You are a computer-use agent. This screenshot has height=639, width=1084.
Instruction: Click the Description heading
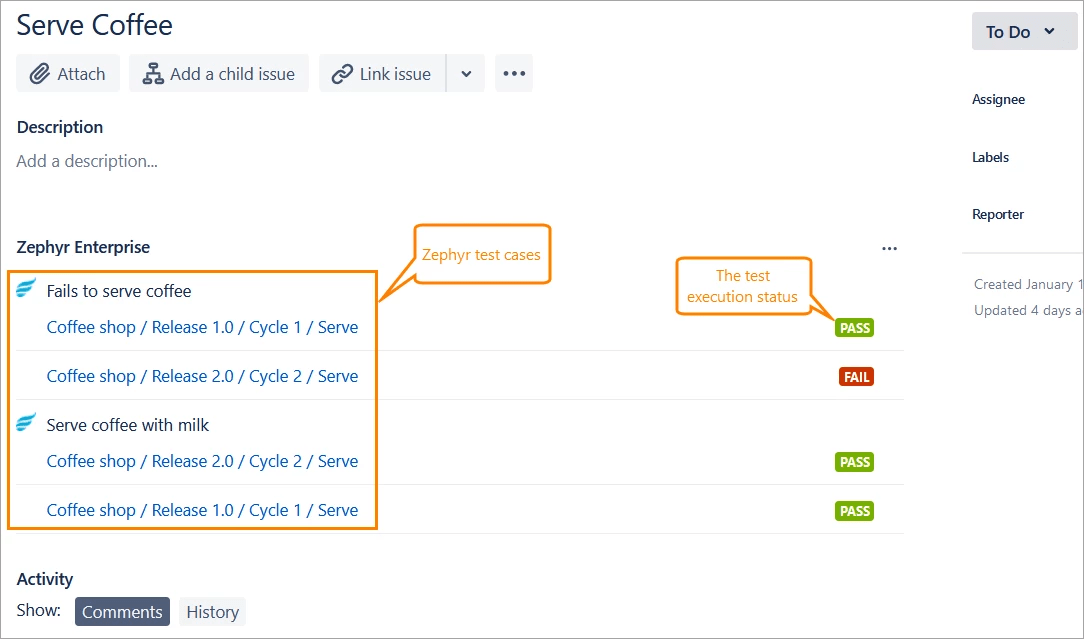tap(59, 127)
